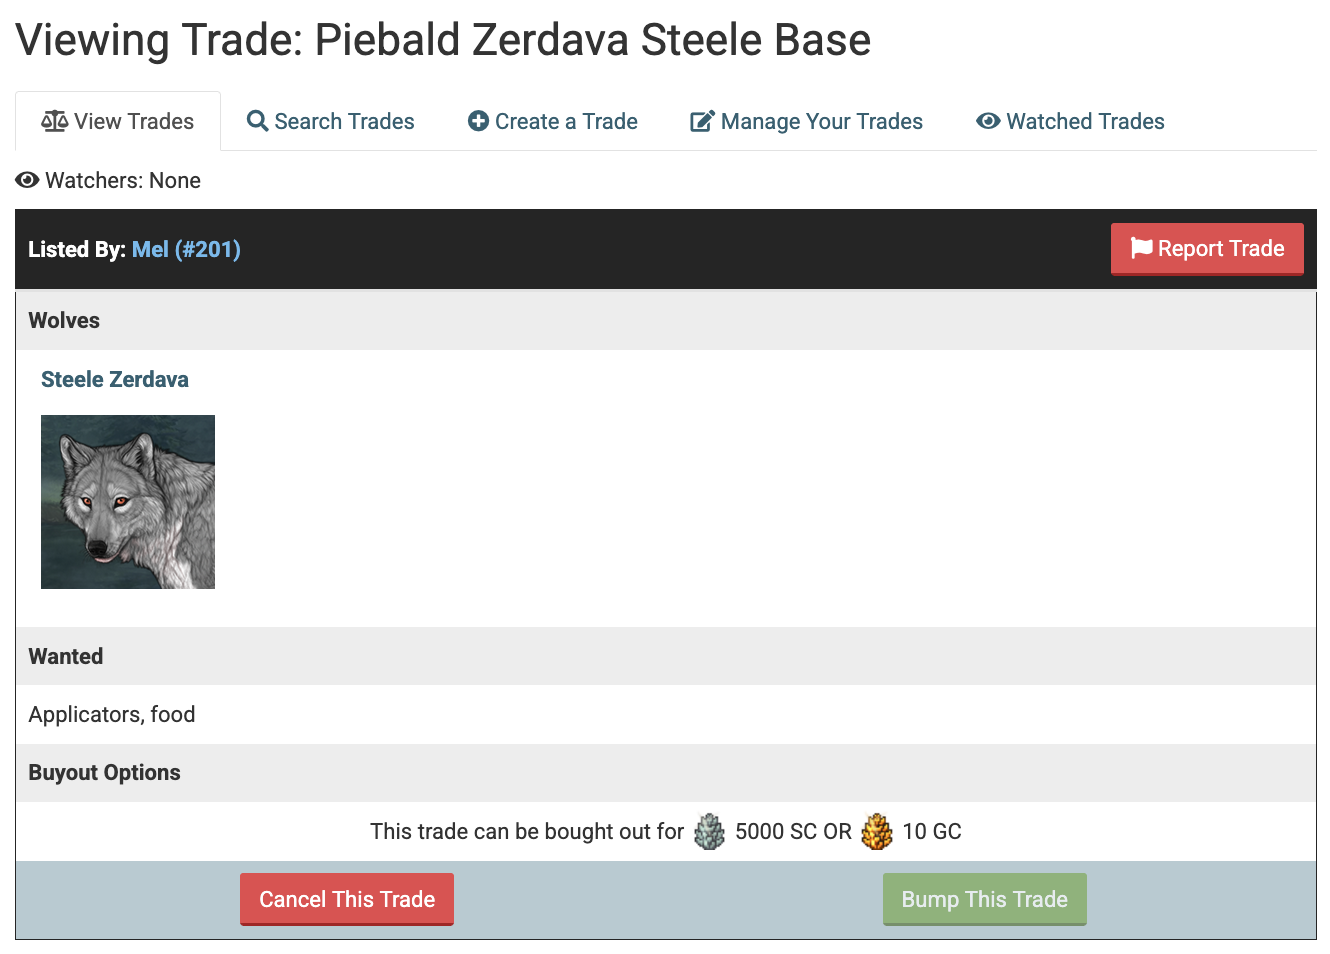Click the pencil edit Manage Your Trades icon

702,121
